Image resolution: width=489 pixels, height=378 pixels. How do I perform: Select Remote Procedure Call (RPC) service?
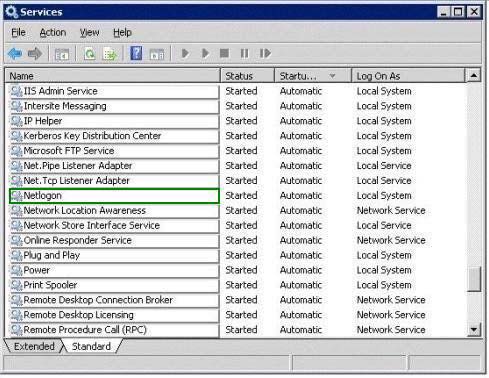pyautogui.click(x=114, y=330)
